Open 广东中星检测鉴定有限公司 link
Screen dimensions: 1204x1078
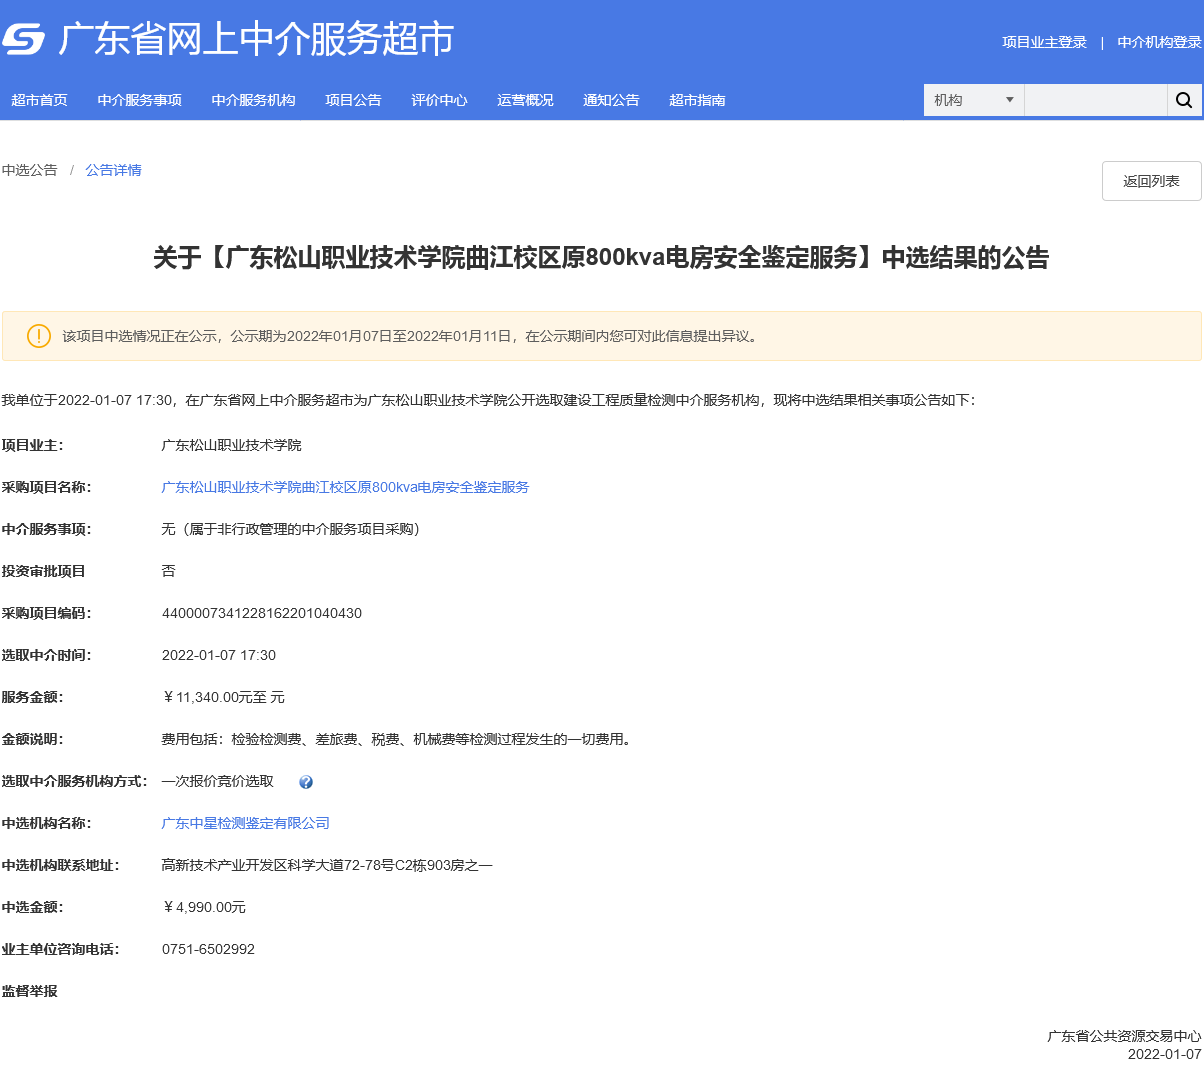click(x=246, y=823)
